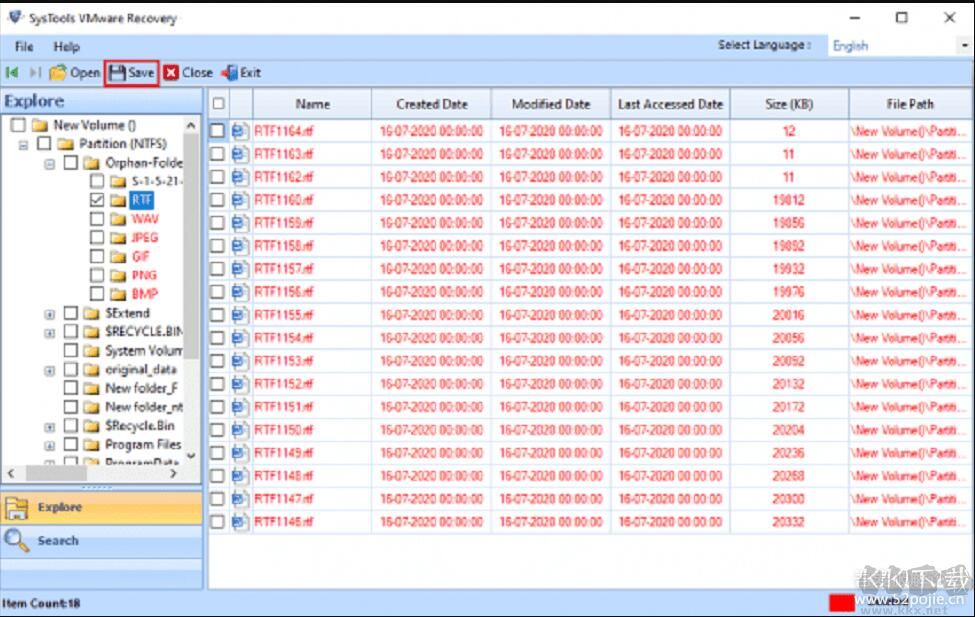Viewport: 975px width, 617px height.
Task: Uncheck the RTF folder checkbox
Action: coord(97,200)
